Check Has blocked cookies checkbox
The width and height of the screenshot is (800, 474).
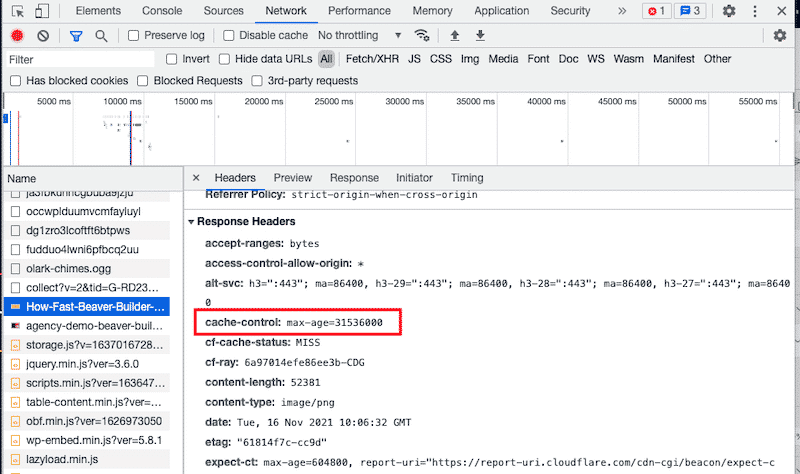point(16,81)
